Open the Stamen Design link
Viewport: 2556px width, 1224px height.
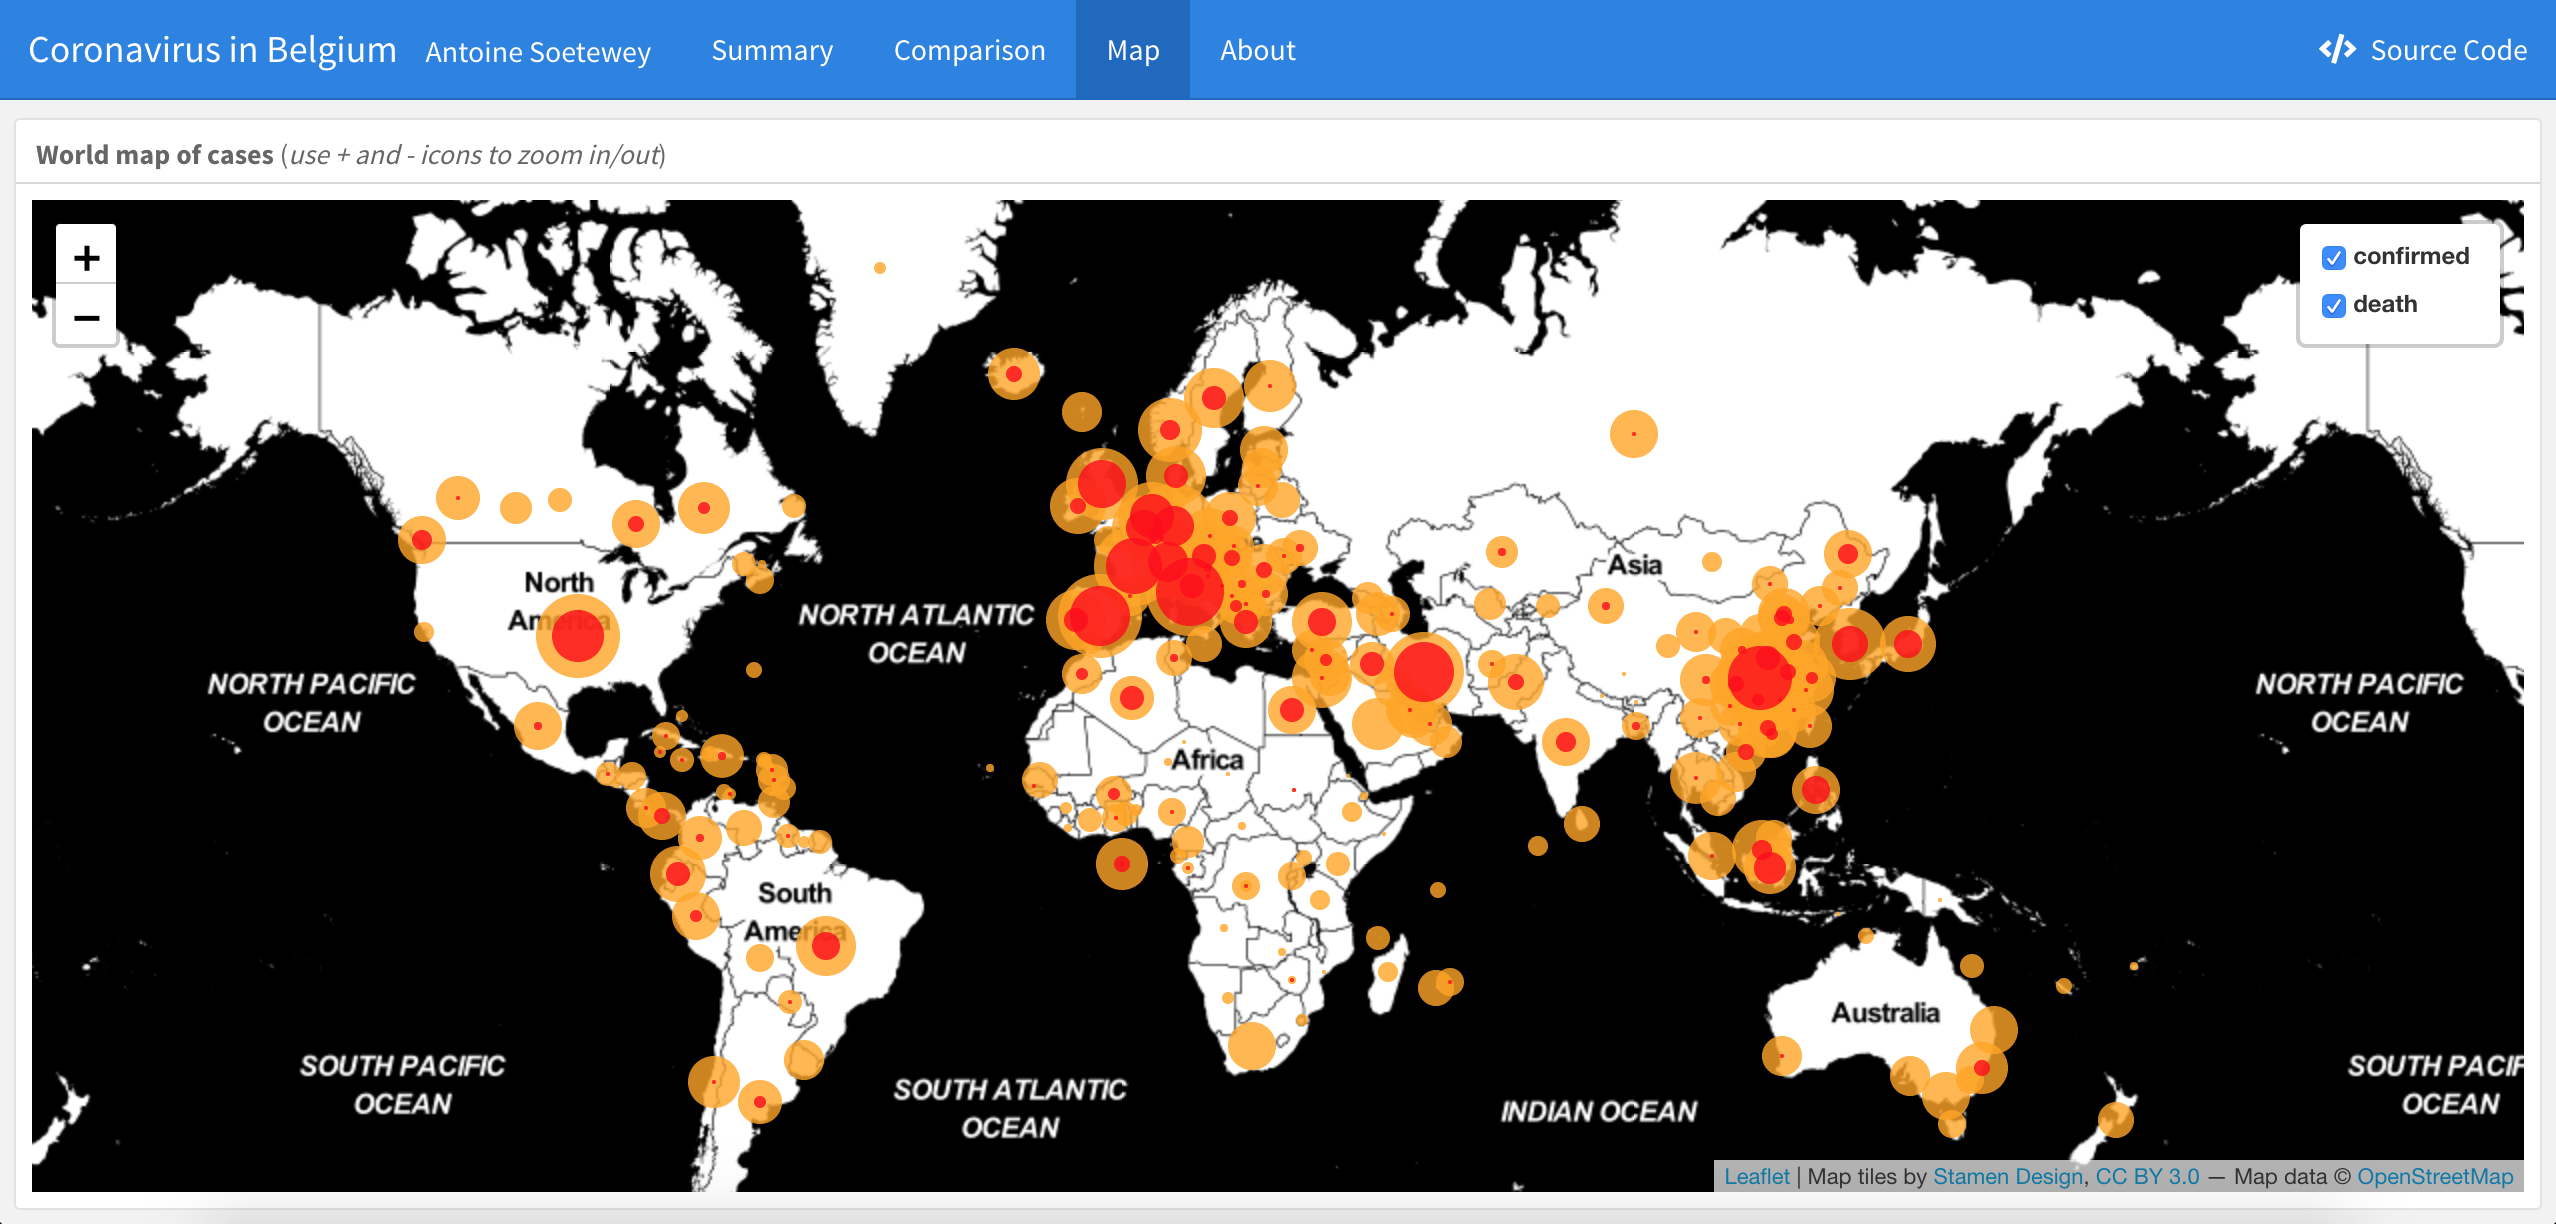click(2006, 1177)
